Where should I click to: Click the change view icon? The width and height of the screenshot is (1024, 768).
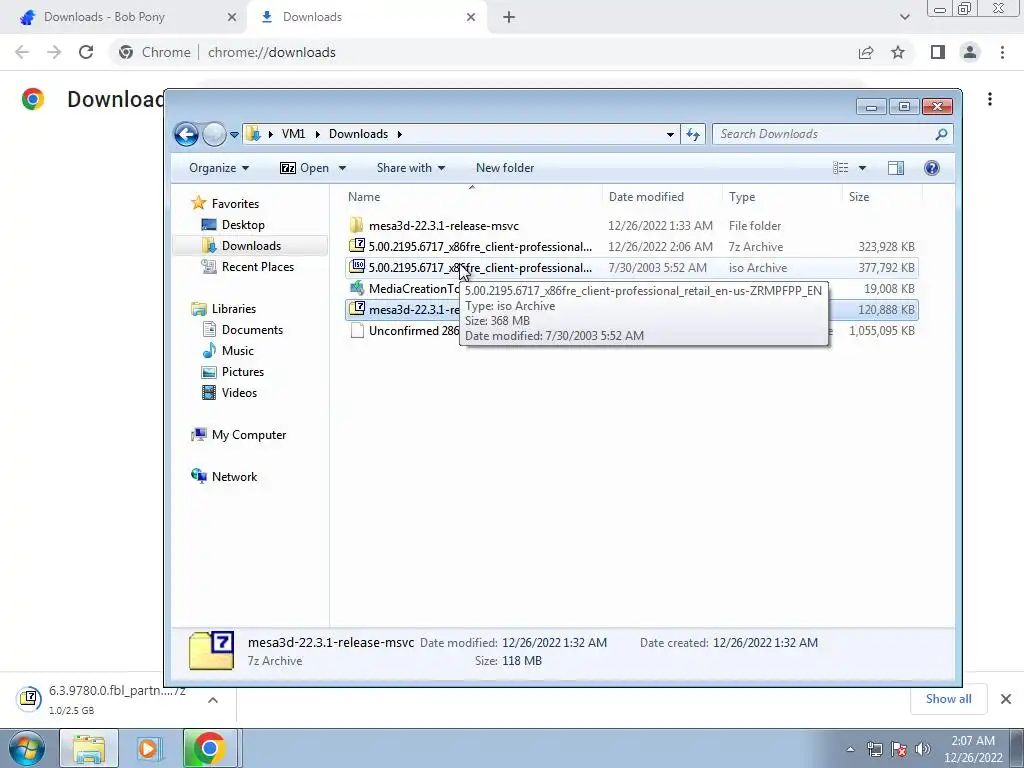841,168
